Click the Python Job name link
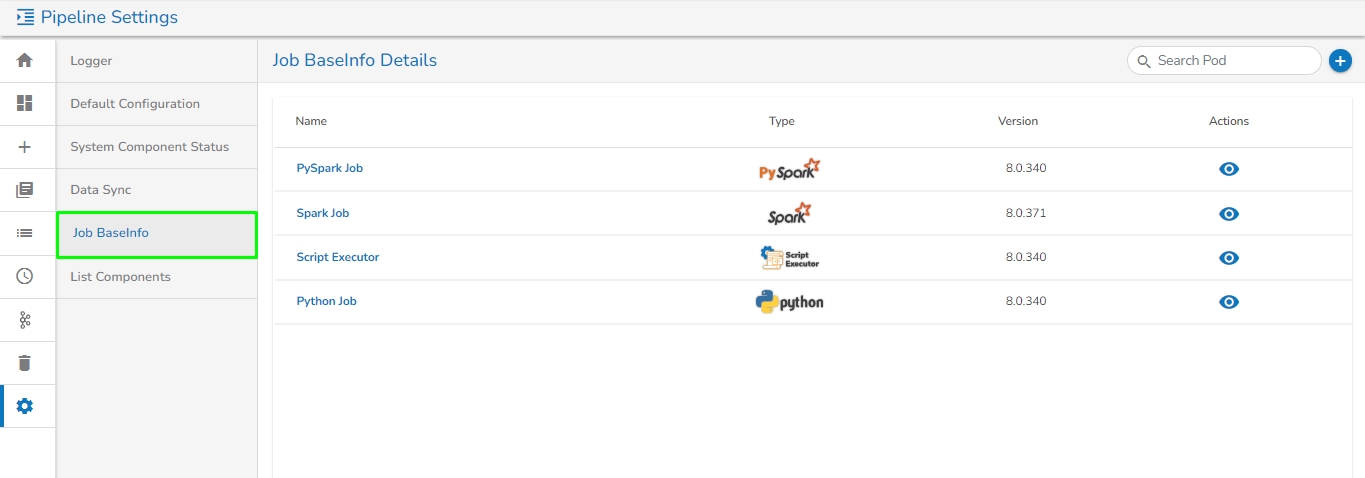Viewport: 1365px width, 478px height. [326, 301]
